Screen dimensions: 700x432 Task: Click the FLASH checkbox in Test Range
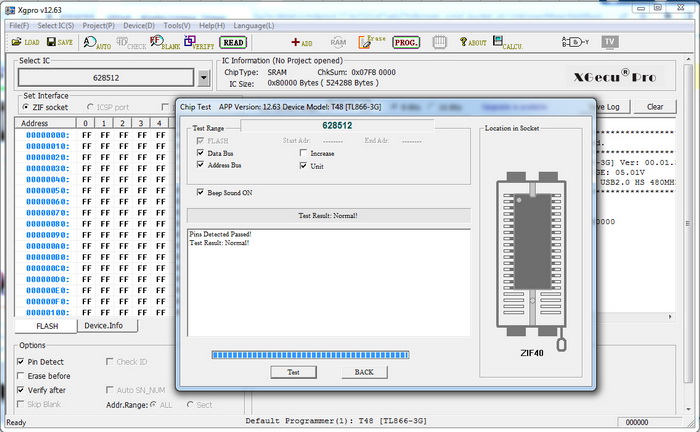point(200,140)
